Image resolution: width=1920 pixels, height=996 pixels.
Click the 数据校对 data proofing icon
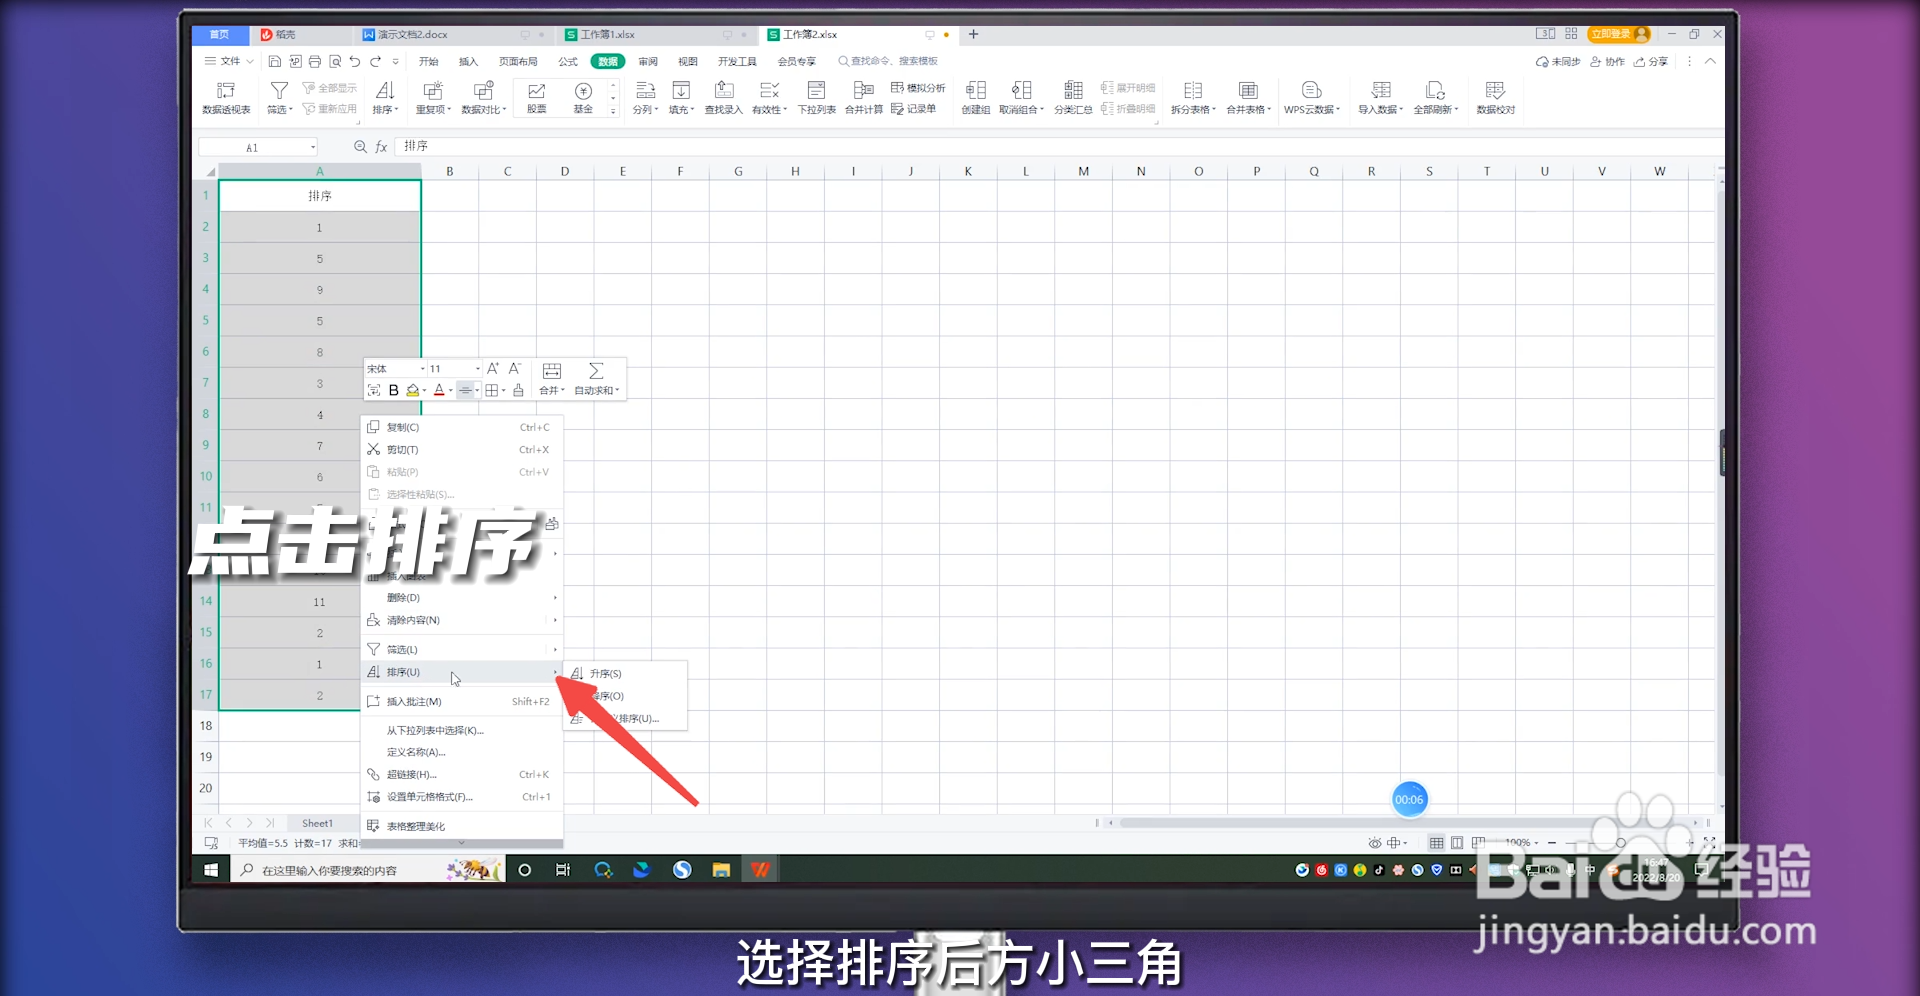pos(1496,97)
